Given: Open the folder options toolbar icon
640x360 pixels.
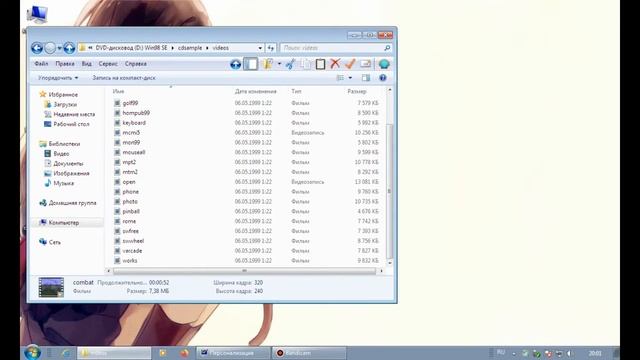Looking at the screenshot, I should (x=268, y=64).
